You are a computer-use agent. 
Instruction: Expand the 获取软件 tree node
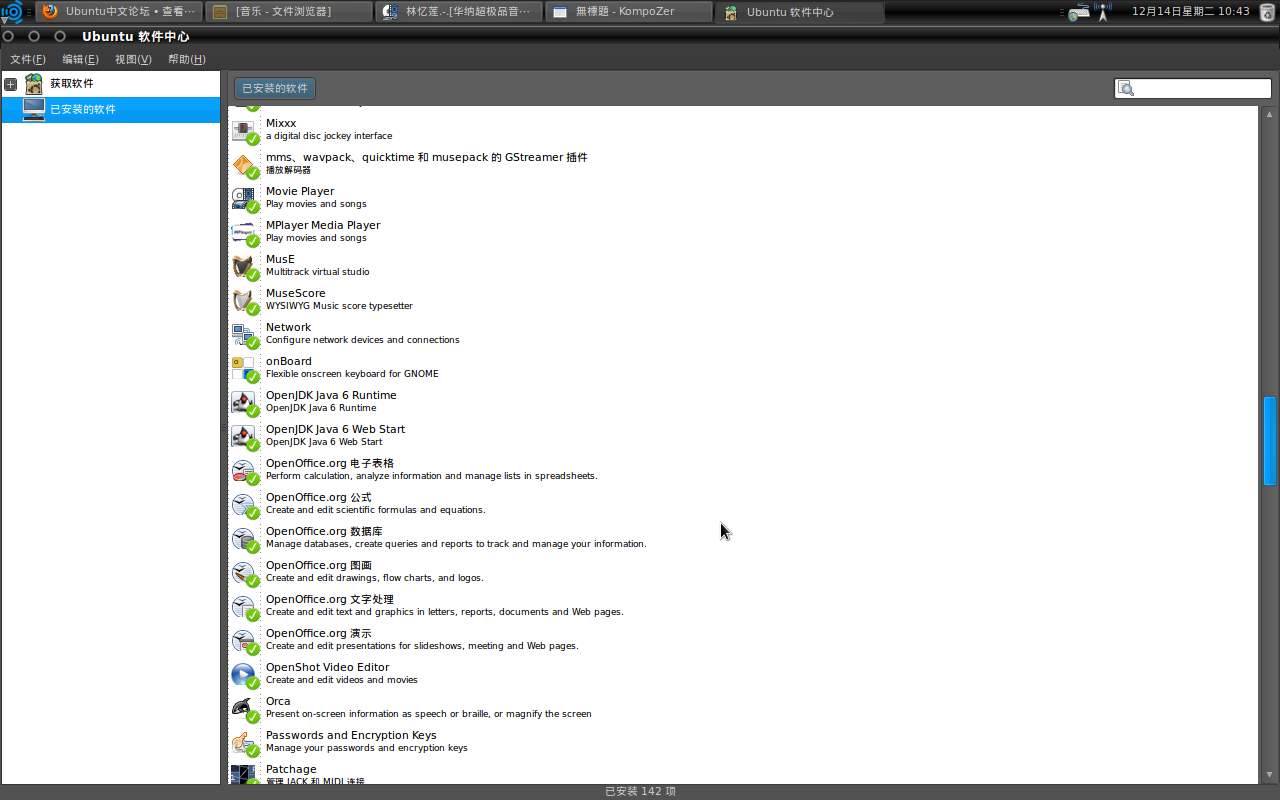[10, 84]
